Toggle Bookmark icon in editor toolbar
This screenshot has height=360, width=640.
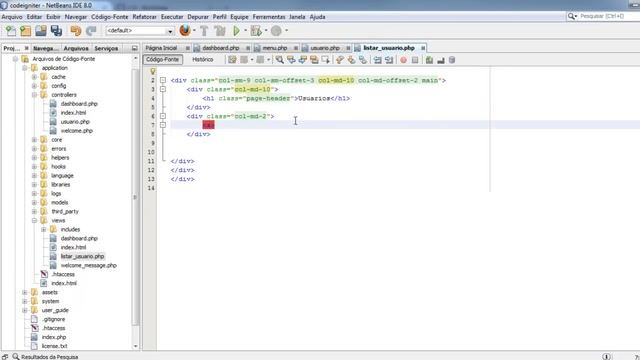point(362,60)
